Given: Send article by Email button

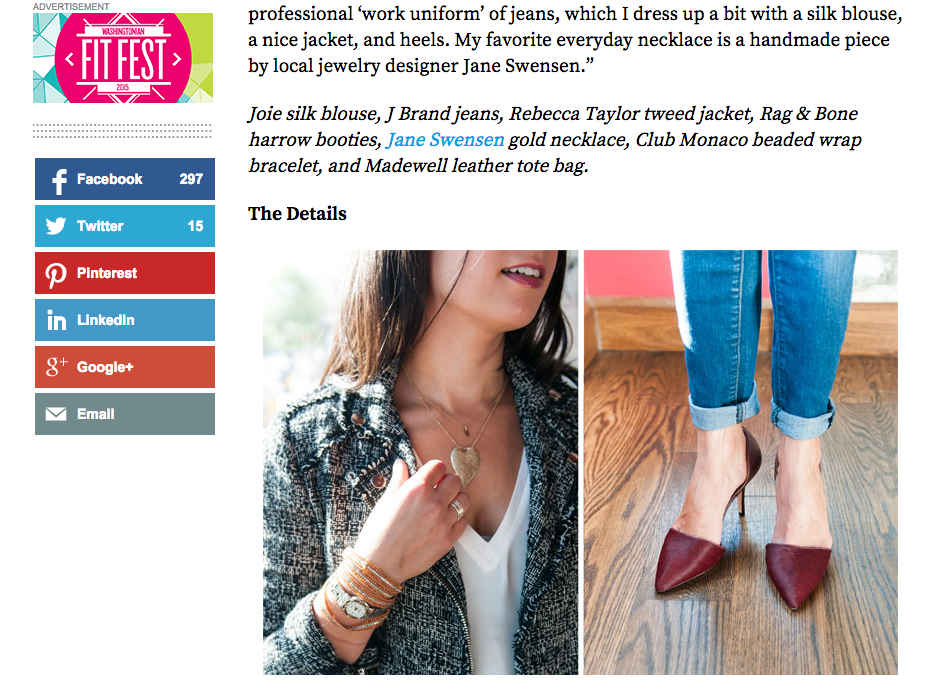Looking at the screenshot, I should coord(125,414).
